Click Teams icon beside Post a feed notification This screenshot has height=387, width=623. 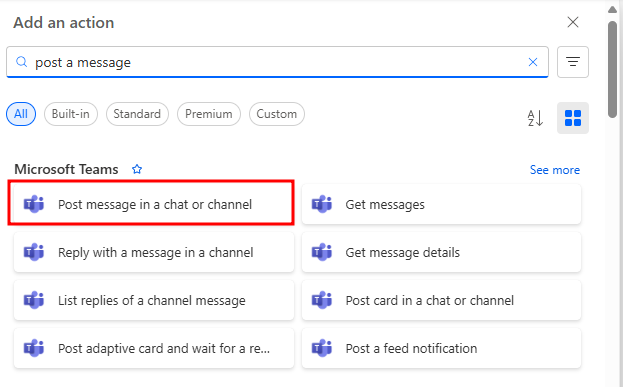click(x=321, y=348)
